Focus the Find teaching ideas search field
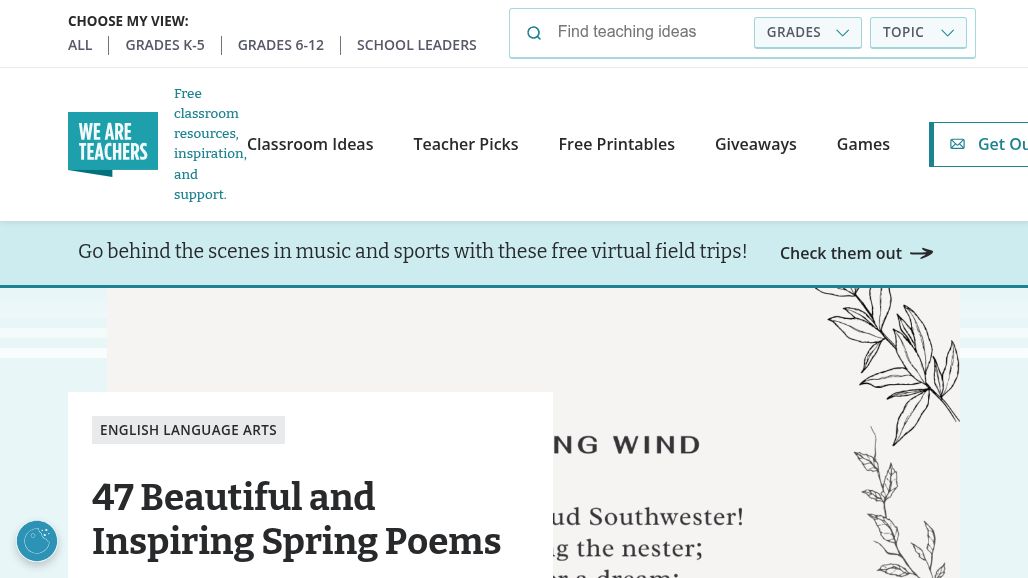The height and width of the screenshot is (578, 1028). tap(650, 32)
